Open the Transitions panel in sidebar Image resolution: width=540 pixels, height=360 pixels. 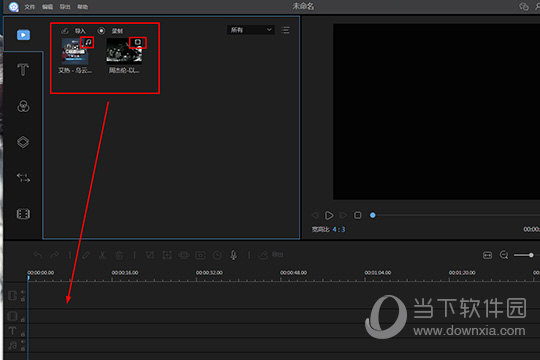pyautogui.click(x=23, y=178)
